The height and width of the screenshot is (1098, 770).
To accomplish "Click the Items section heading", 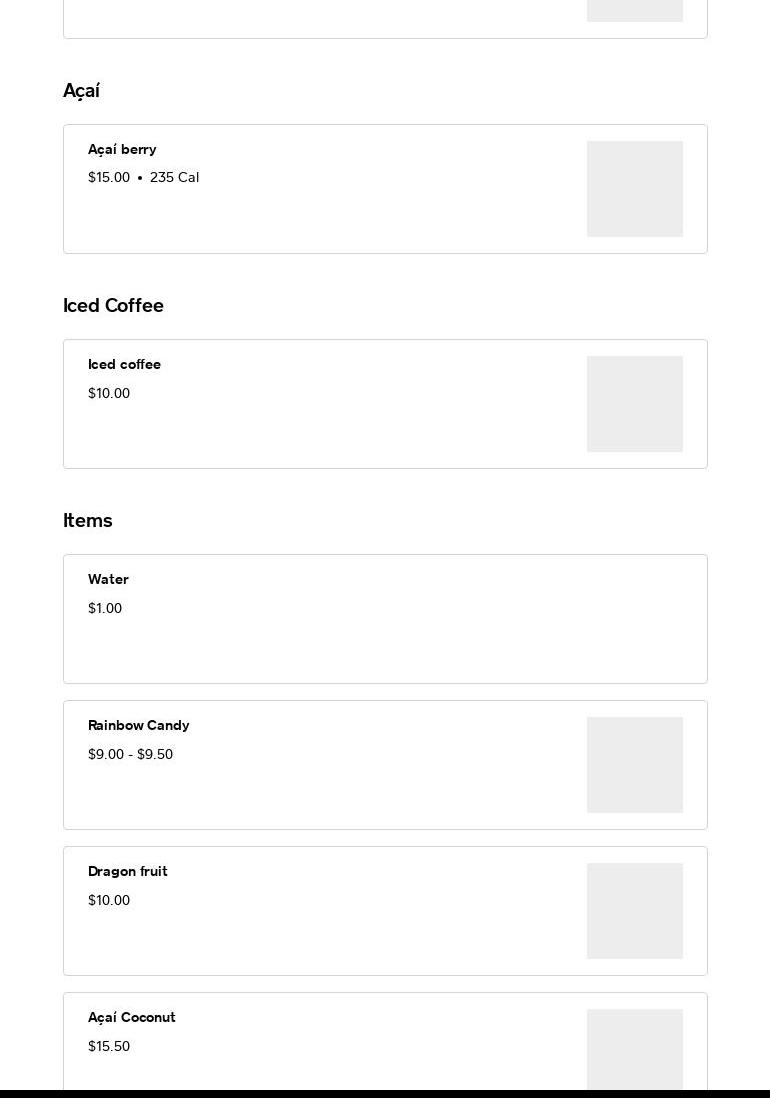I will coord(88,521).
